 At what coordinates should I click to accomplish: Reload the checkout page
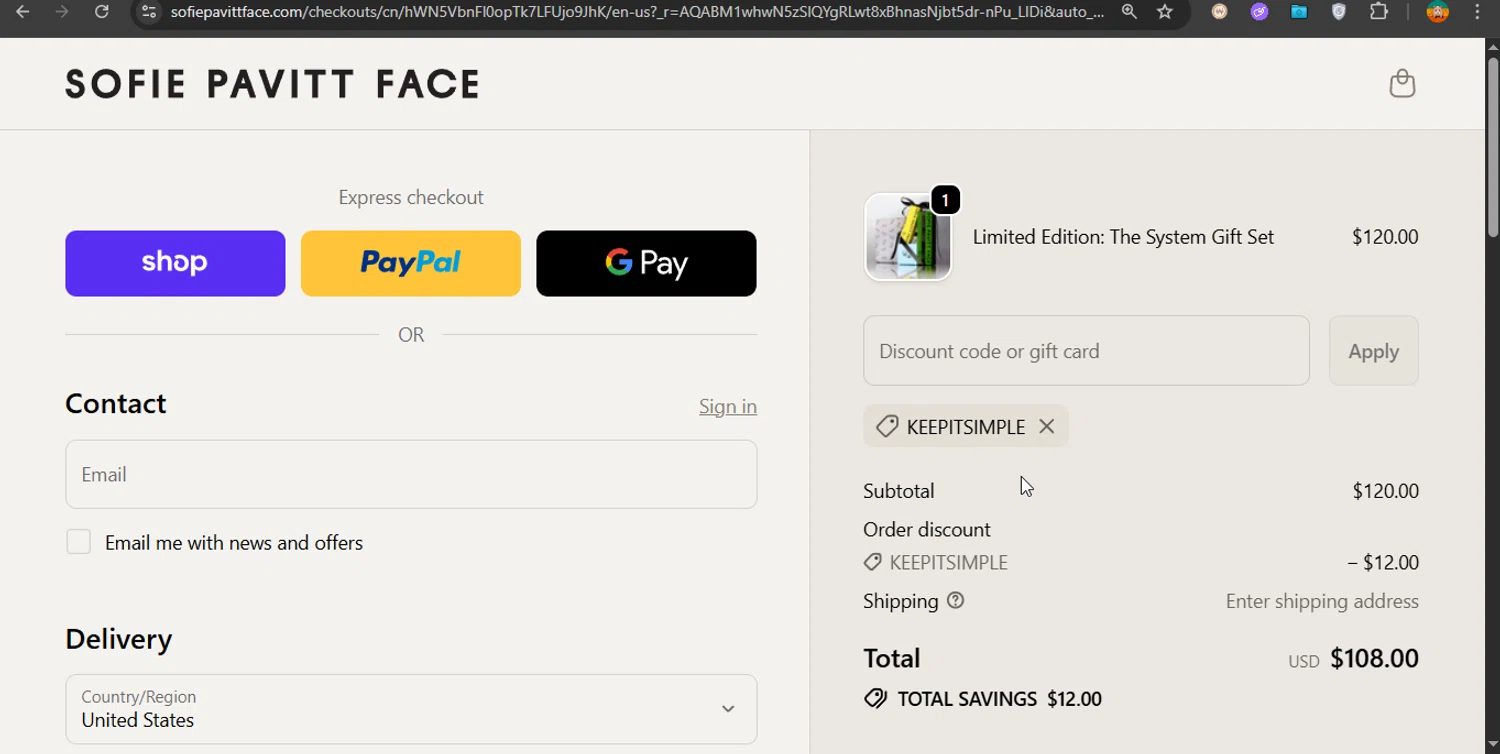102,12
